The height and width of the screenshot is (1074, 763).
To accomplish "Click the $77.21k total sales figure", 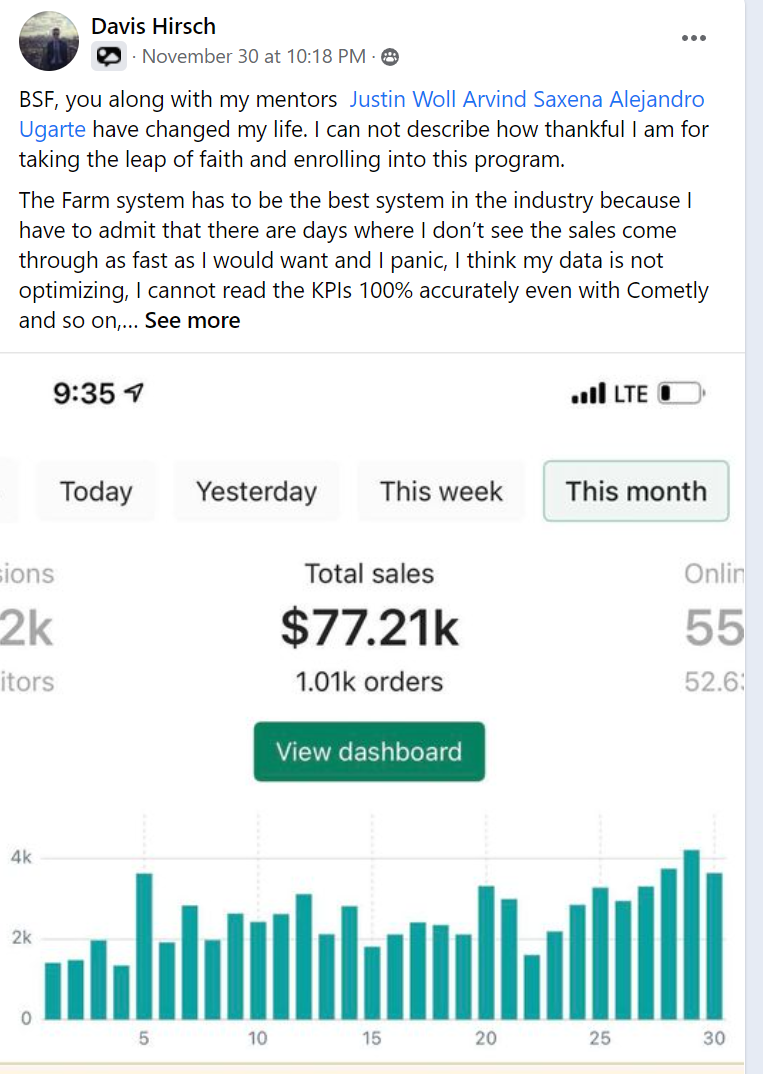I will 369,628.
